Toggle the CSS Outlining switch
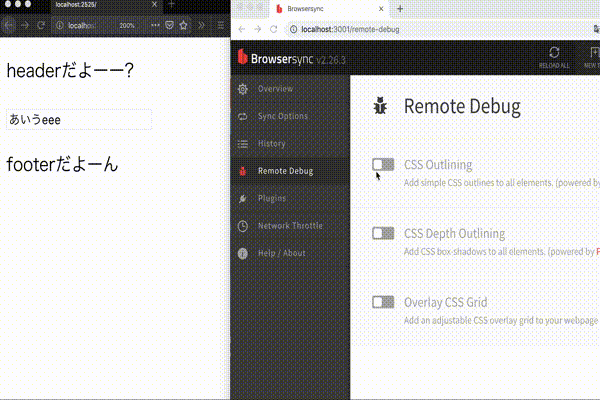The height and width of the screenshot is (400, 600). click(383, 165)
